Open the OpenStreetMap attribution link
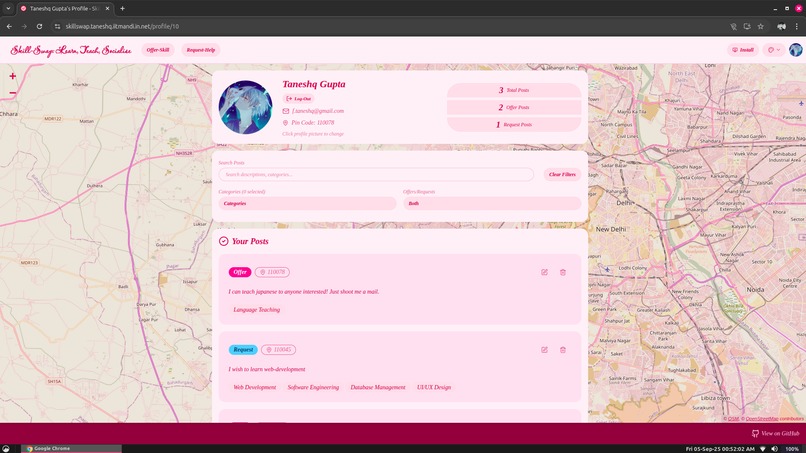 tap(762, 419)
